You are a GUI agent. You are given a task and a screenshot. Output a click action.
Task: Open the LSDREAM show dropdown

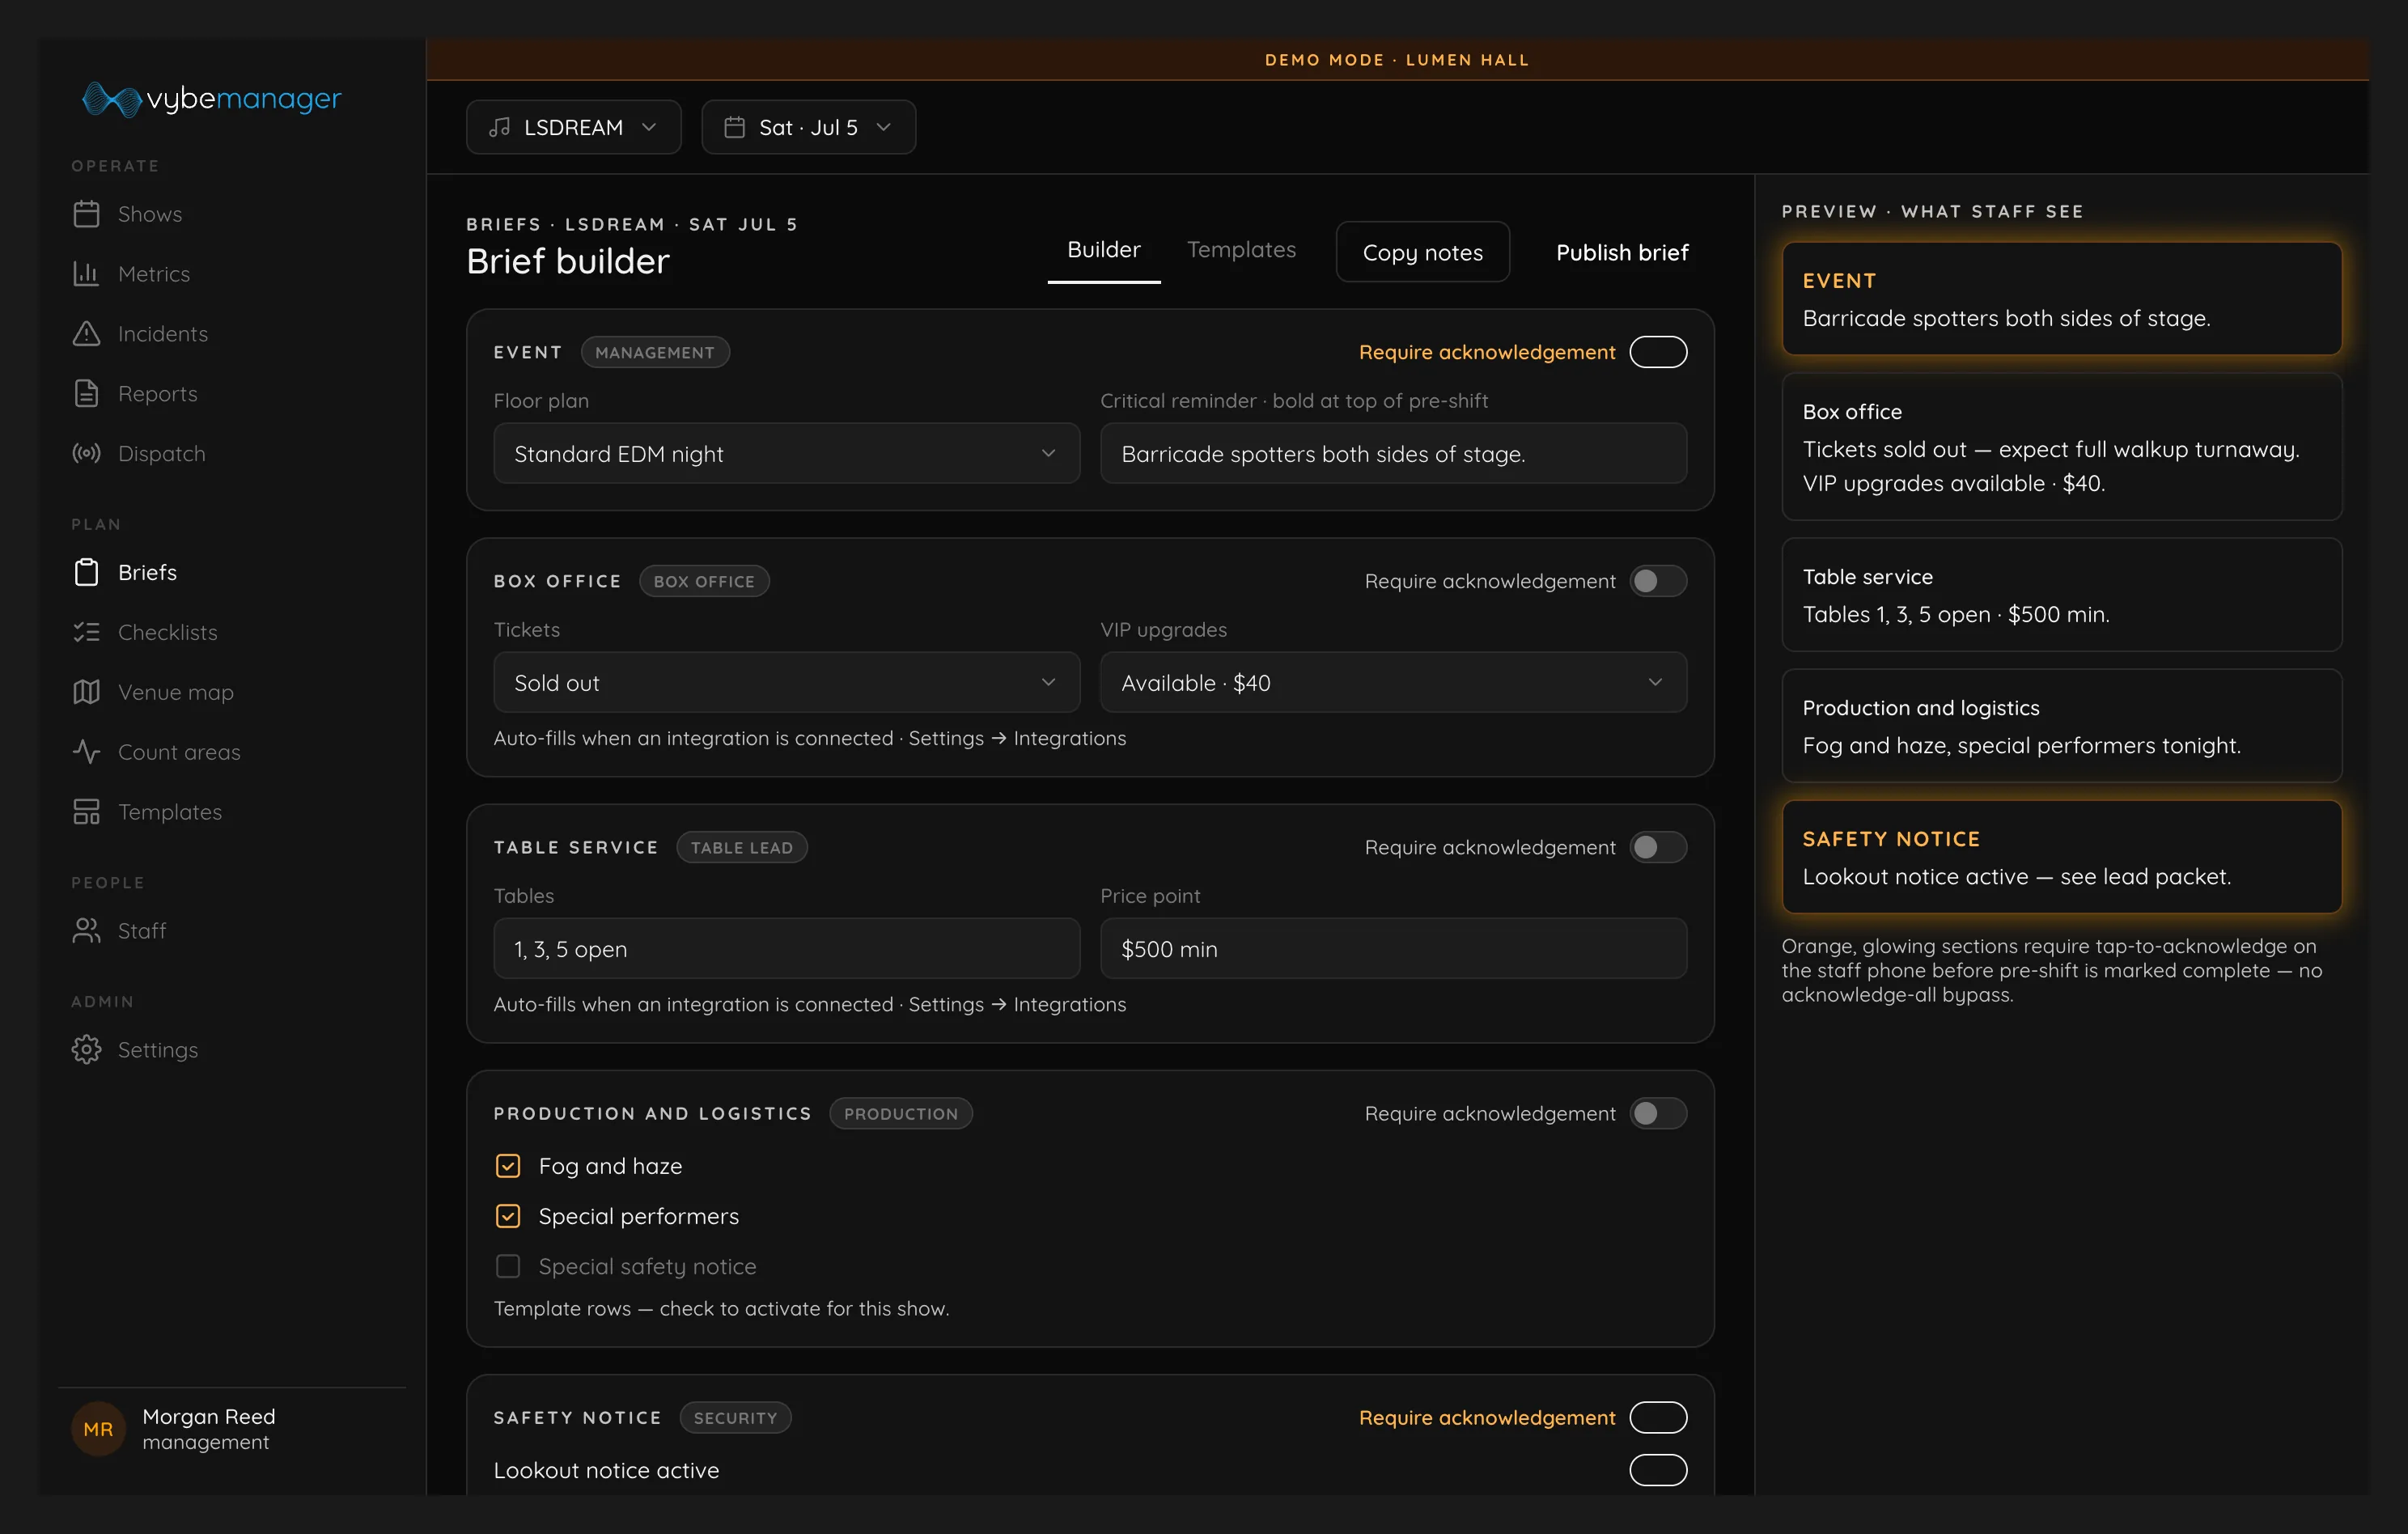[574, 127]
